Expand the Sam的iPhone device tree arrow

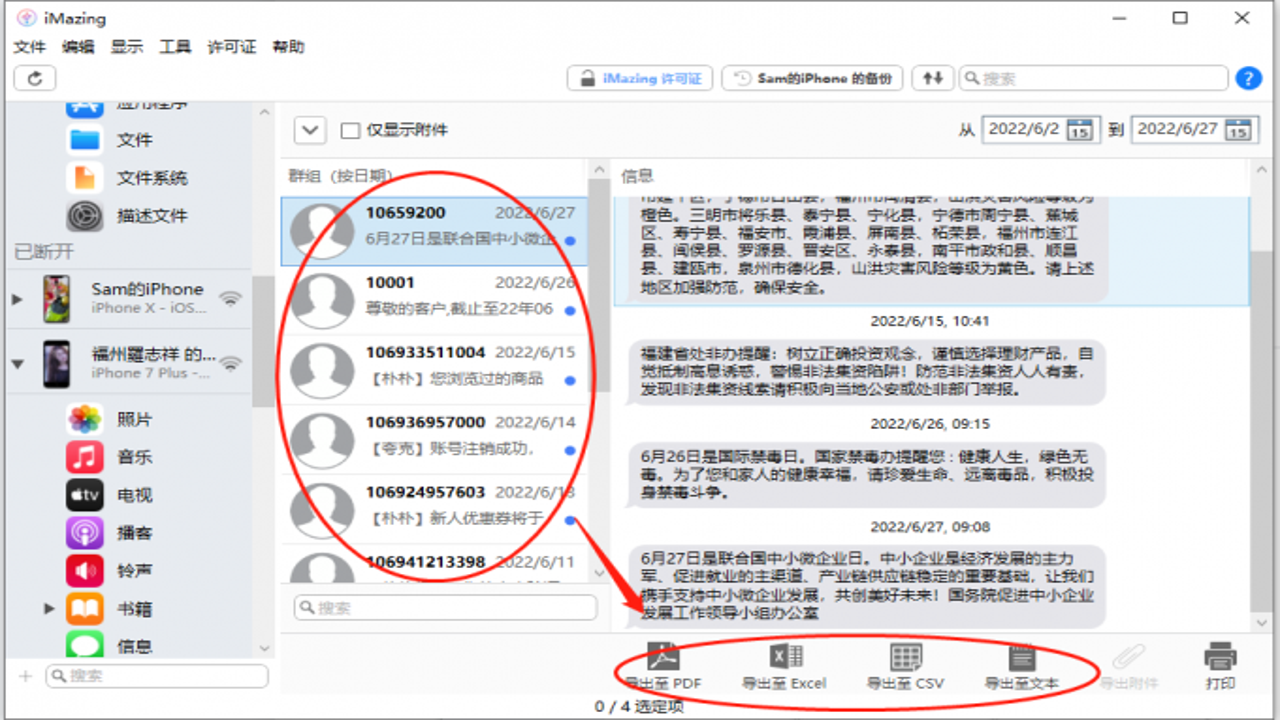click(16, 299)
